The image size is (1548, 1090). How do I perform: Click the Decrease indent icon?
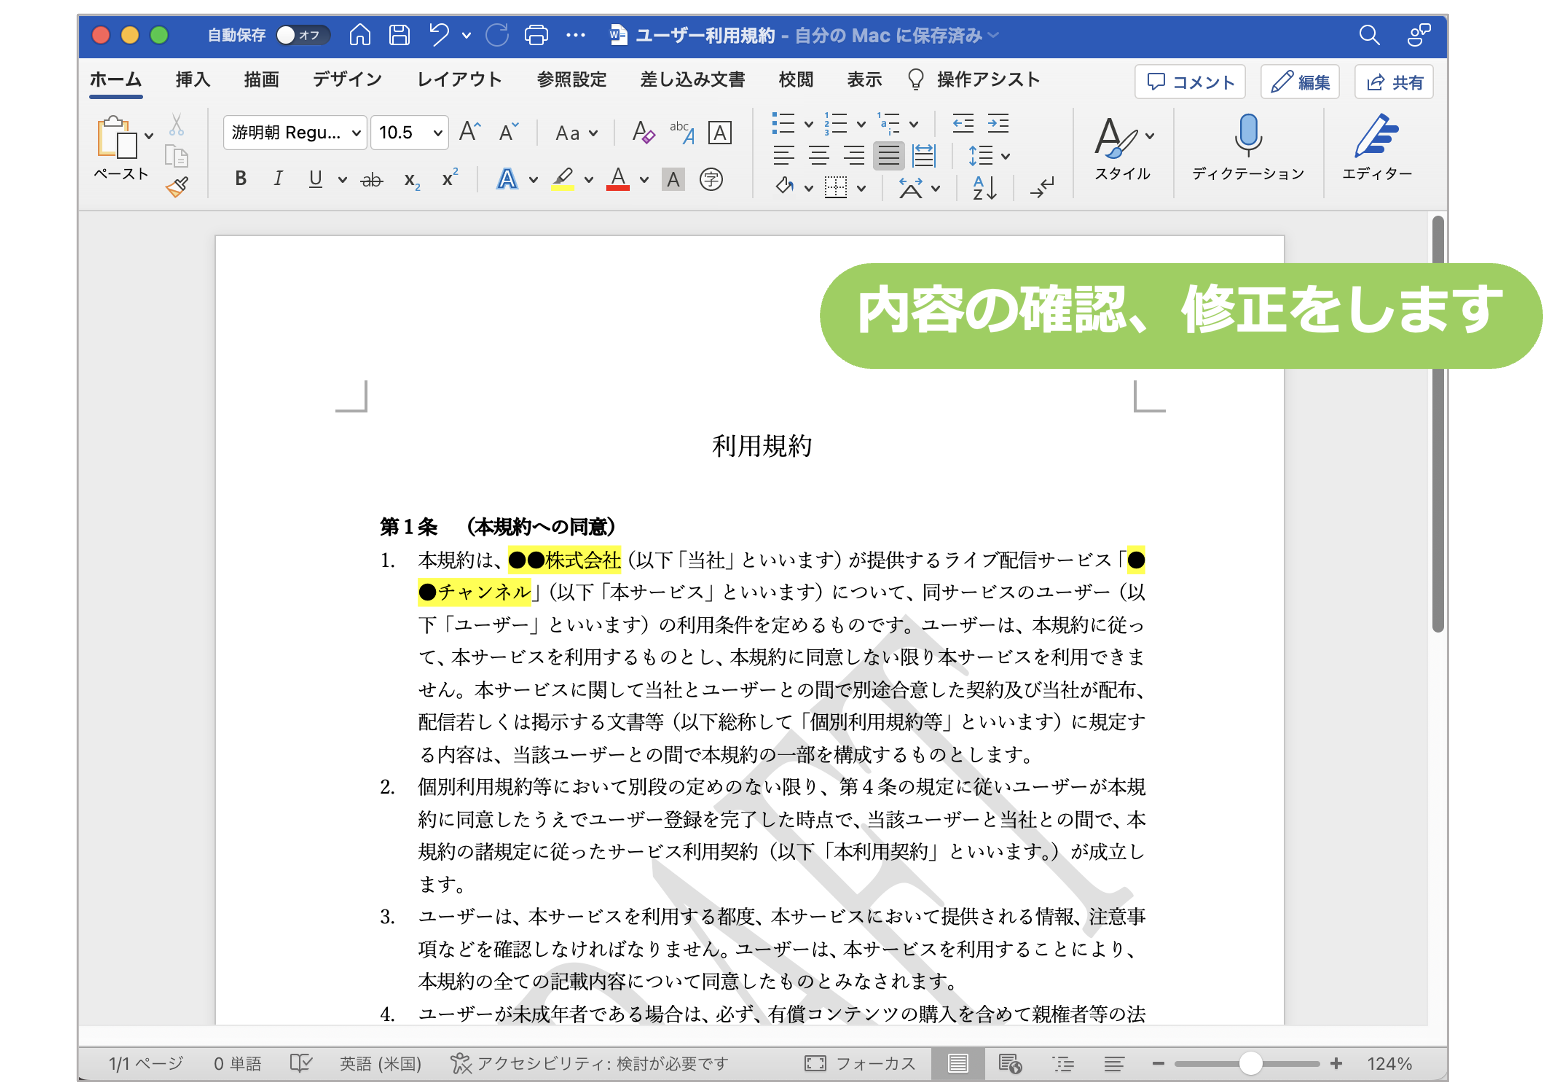click(963, 124)
